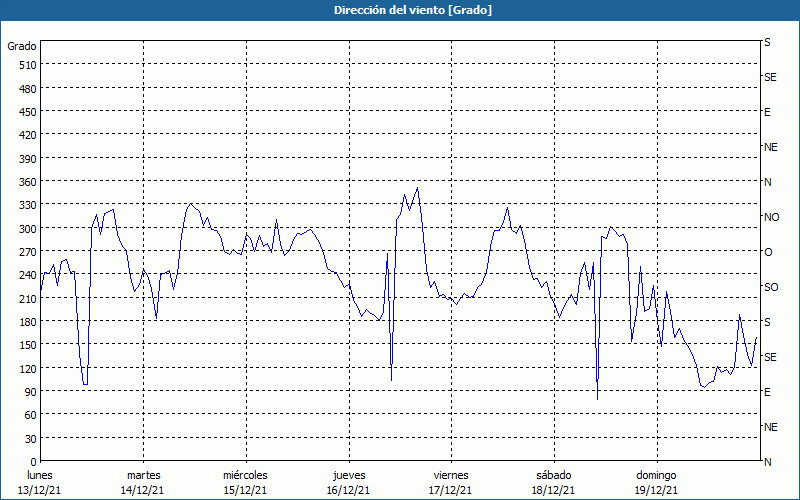Select the 'sábado' day label
The image size is (800, 500).
[554, 475]
